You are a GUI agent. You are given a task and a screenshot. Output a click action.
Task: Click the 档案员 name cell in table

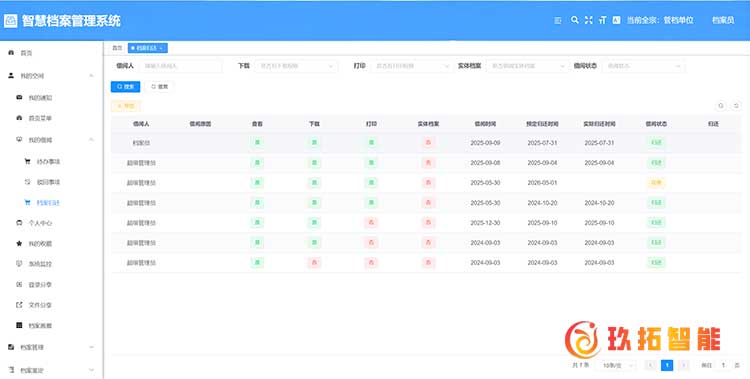141,143
